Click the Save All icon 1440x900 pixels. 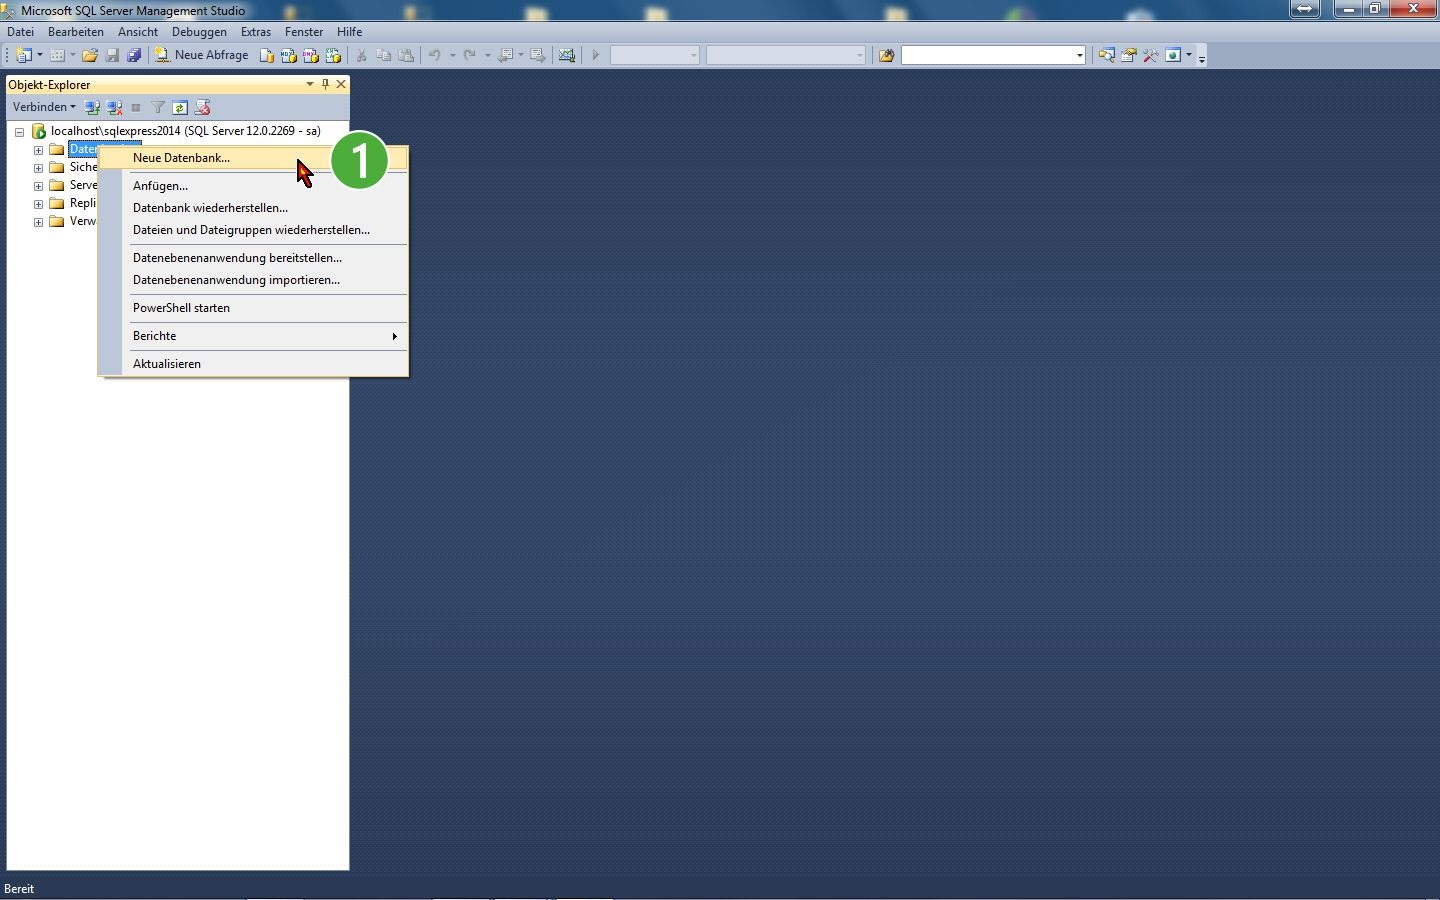tap(134, 55)
